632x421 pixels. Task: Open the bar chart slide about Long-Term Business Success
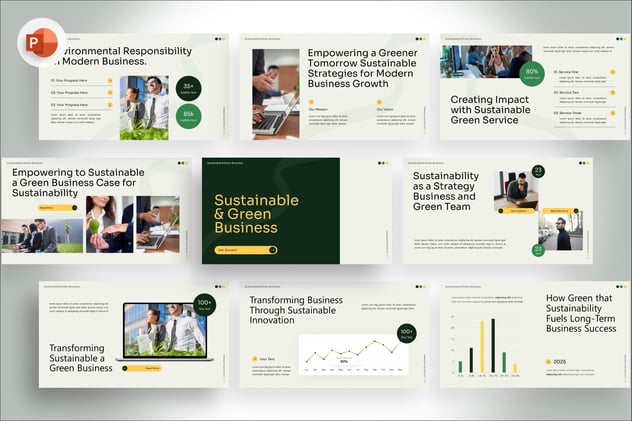535,334
